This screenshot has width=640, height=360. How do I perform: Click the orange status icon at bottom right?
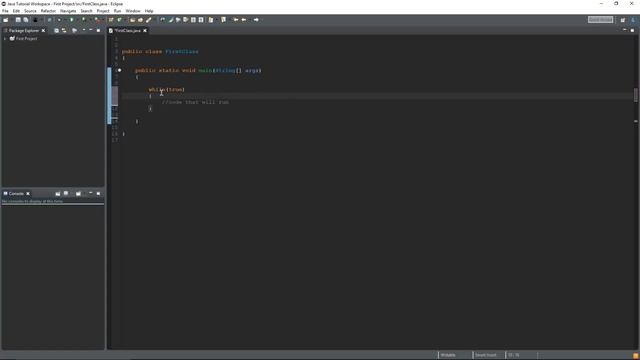click(636, 356)
